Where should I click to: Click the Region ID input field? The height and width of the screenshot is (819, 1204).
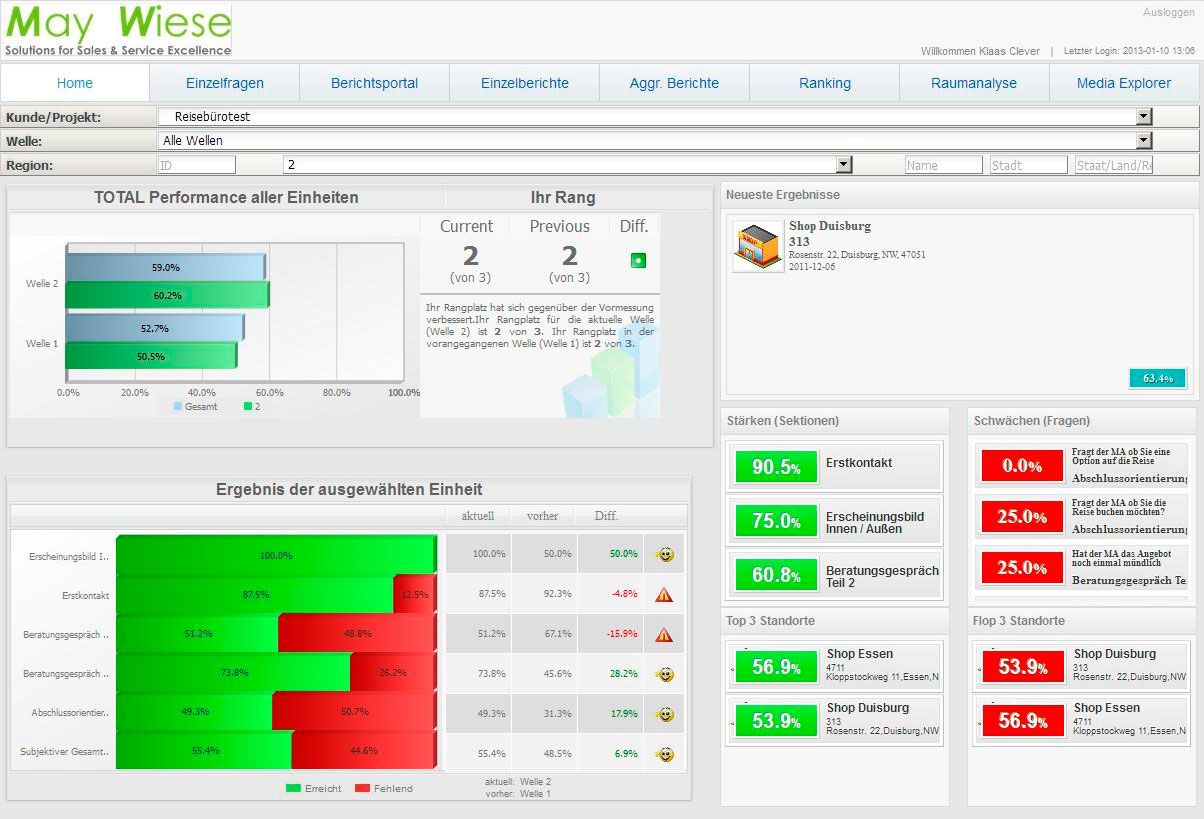pyautogui.click(x=196, y=165)
